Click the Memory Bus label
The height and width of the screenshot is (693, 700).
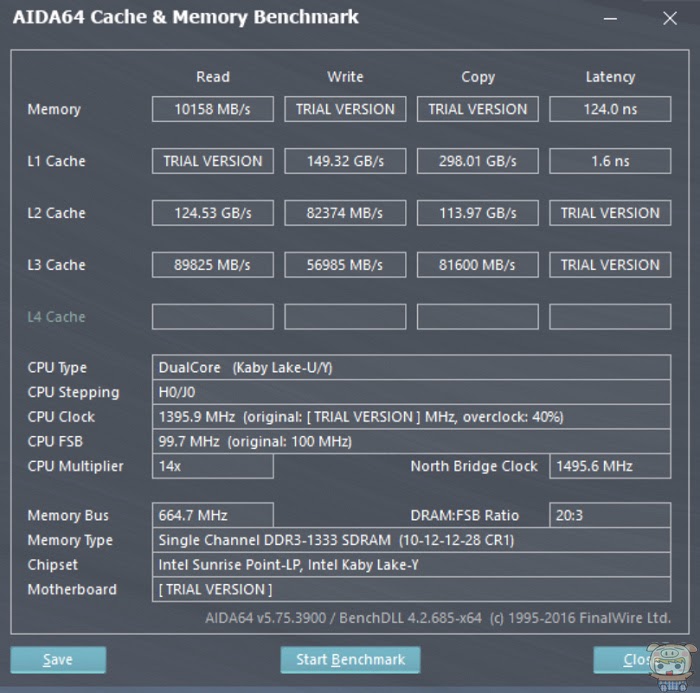point(68,515)
